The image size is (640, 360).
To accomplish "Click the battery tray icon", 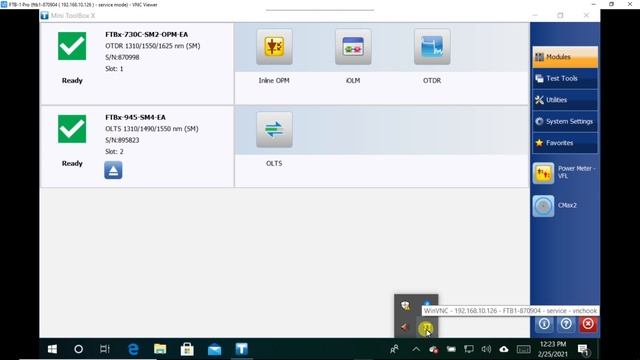I will 451,349.
